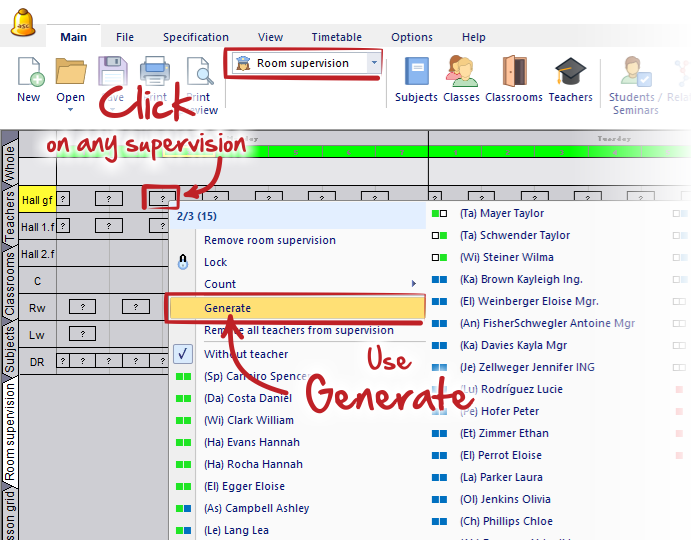Open dropdown arrow under Open button
Screen dimensions: 691x540
(70, 110)
